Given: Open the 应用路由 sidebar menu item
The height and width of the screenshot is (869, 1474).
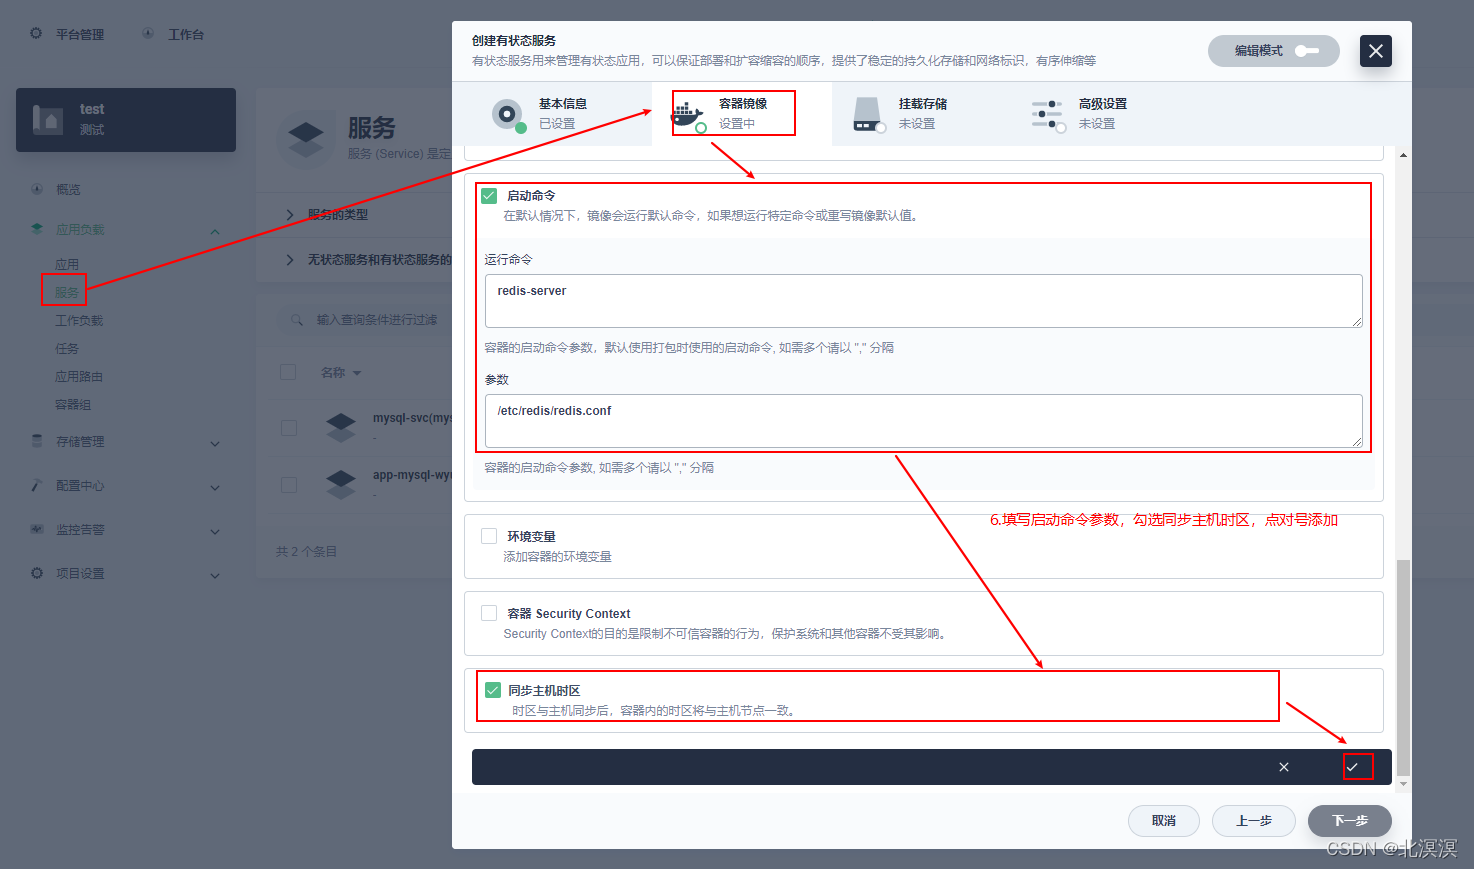Looking at the screenshot, I should [79, 377].
